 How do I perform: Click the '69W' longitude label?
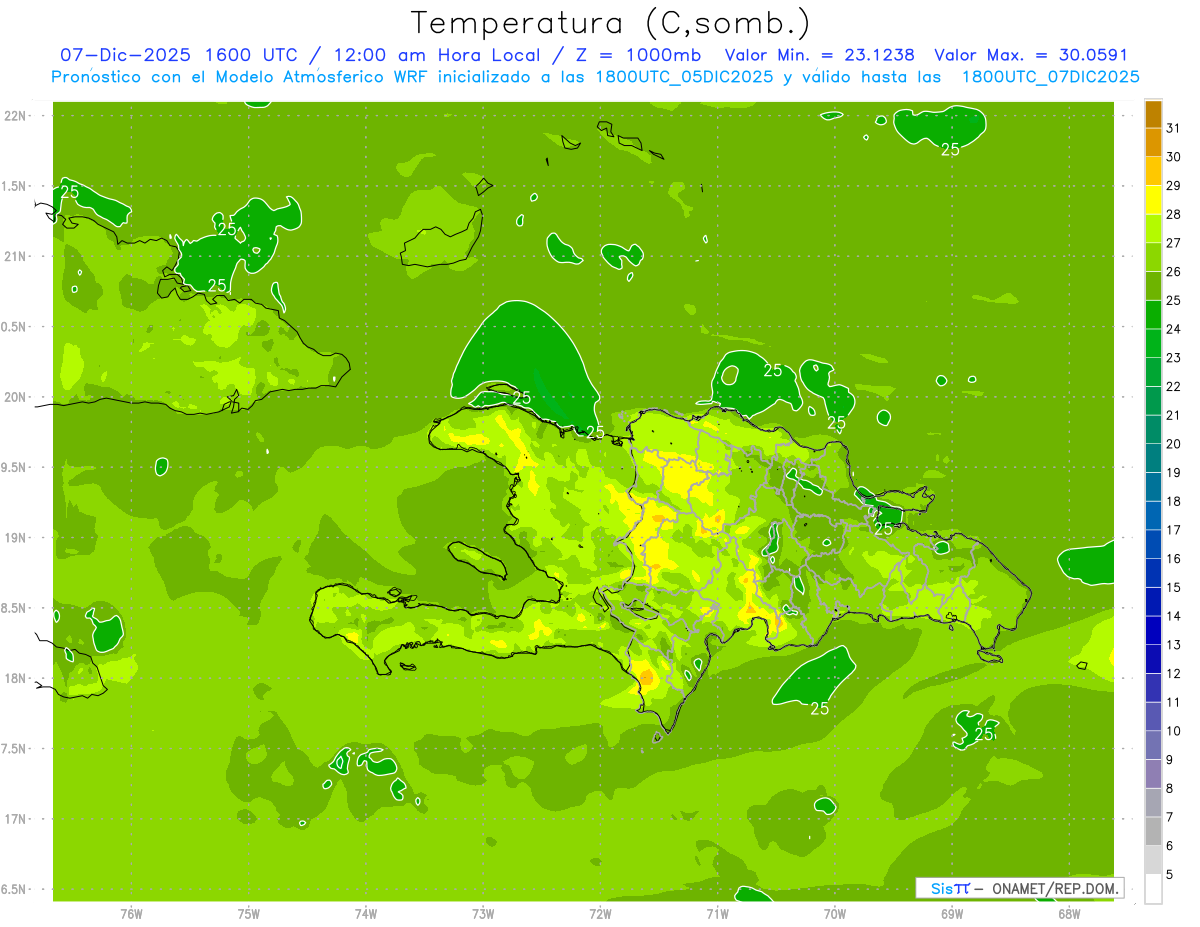click(x=951, y=913)
